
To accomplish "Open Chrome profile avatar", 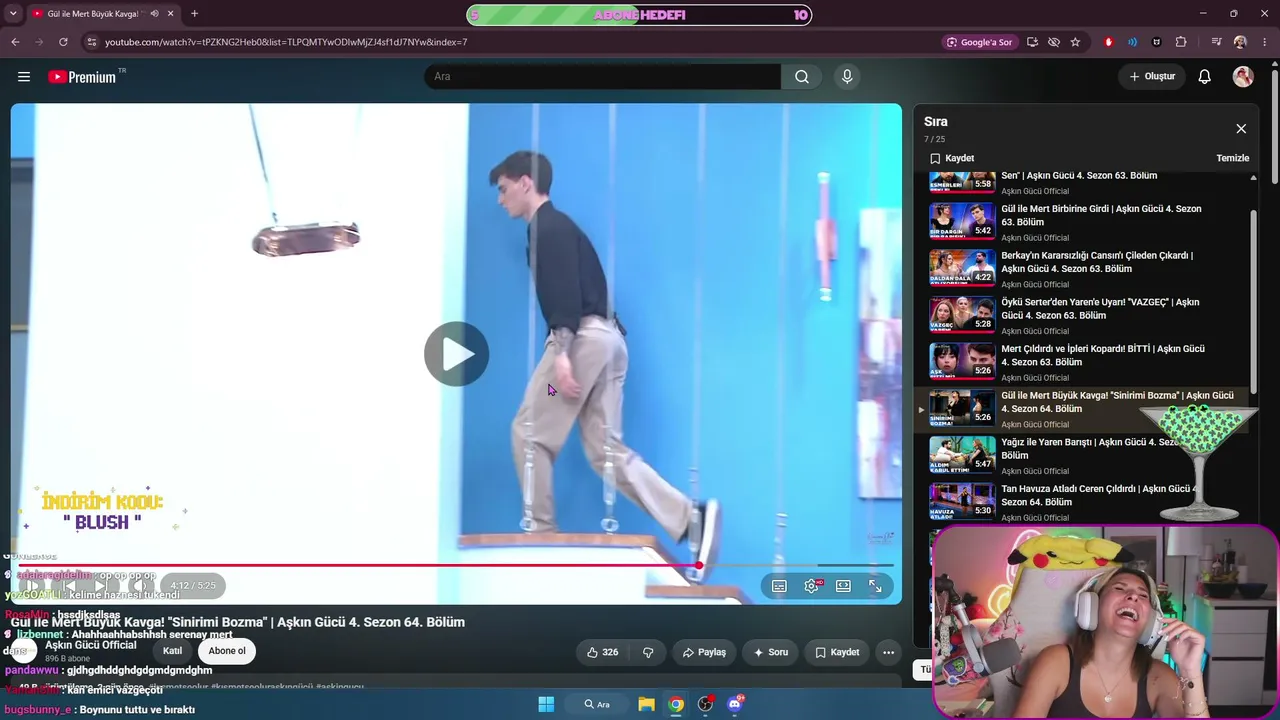I will [x=1240, y=42].
